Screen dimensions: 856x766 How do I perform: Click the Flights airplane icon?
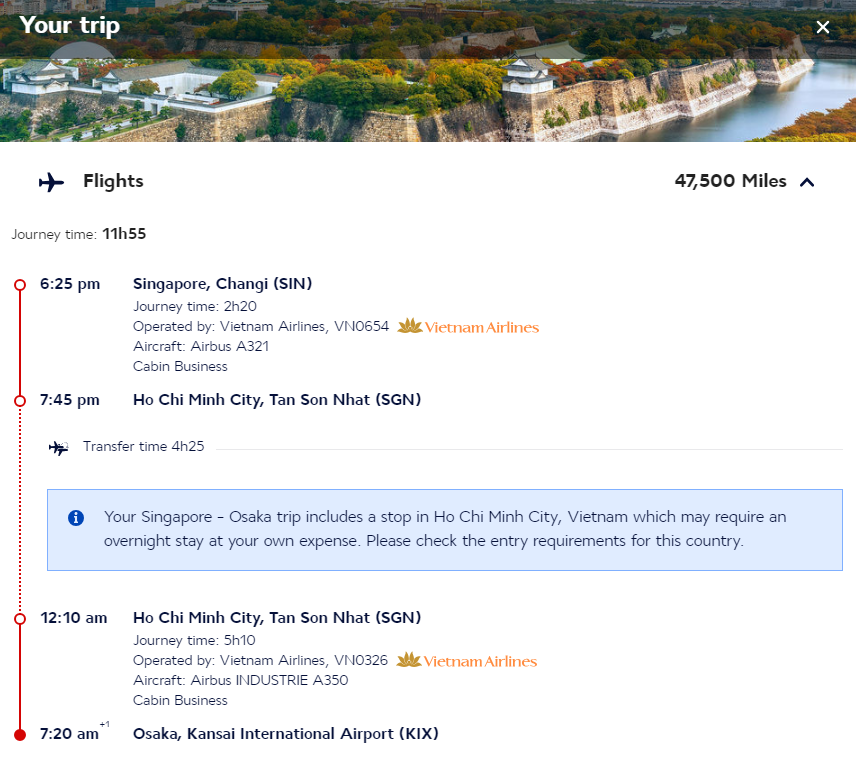click(51, 182)
